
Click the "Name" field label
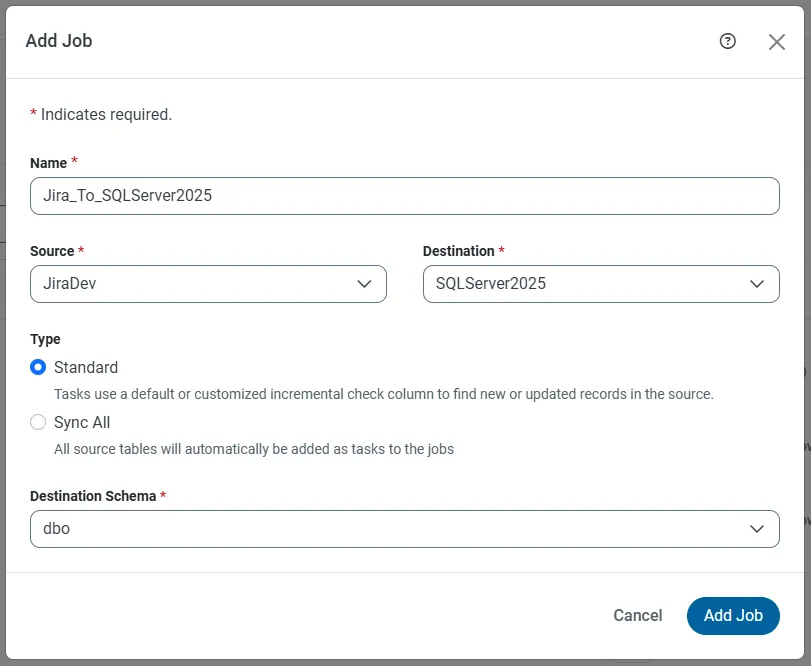(x=48, y=163)
